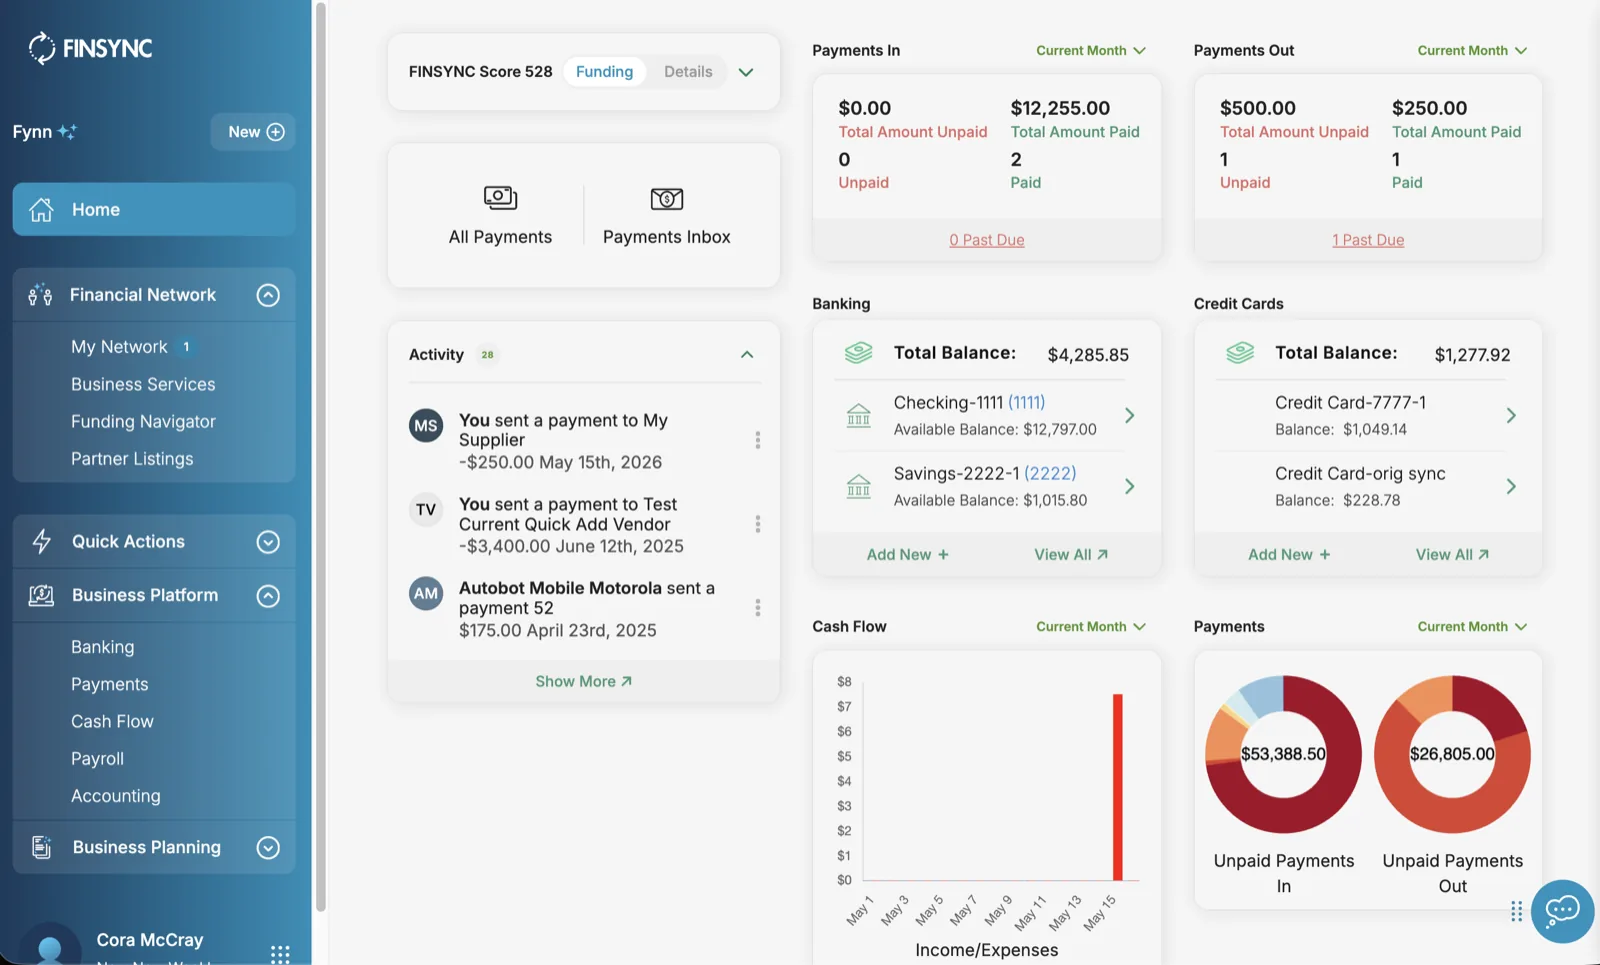1600x965 pixels.
Task: Open Business Services
Action: point(143,384)
